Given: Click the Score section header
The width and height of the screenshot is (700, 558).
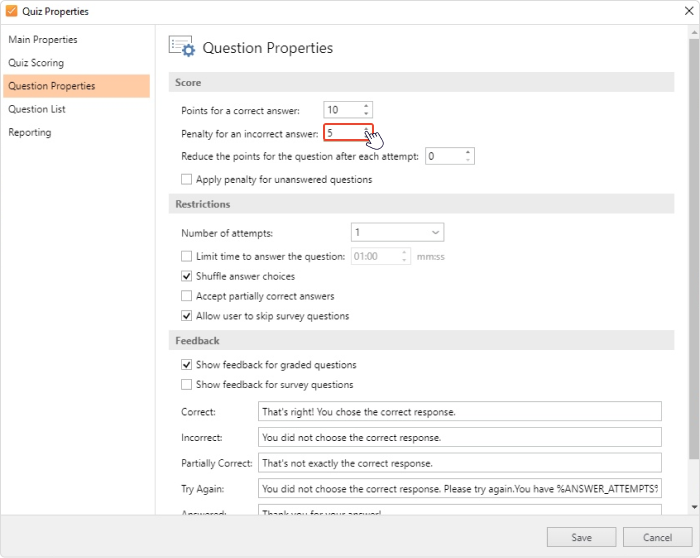Looking at the screenshot, I should 421,83.
